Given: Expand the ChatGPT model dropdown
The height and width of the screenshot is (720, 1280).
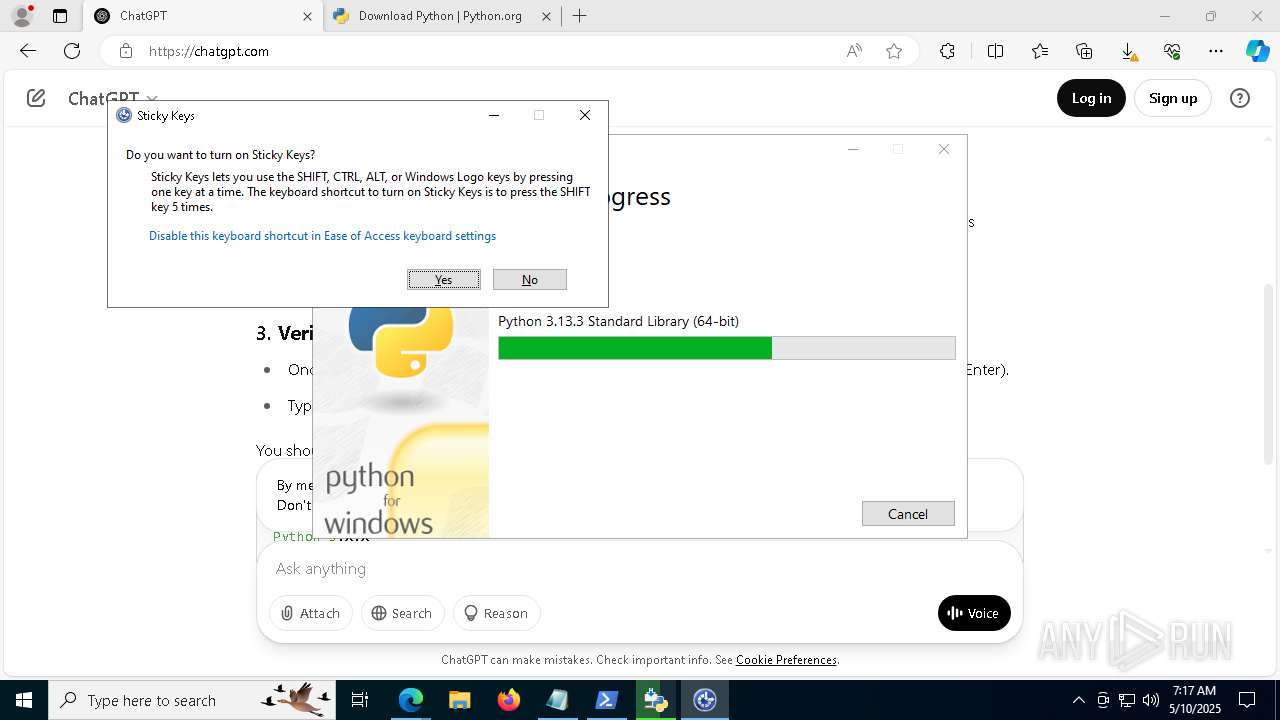Looking at the screenshot, I should click(113, 98).
